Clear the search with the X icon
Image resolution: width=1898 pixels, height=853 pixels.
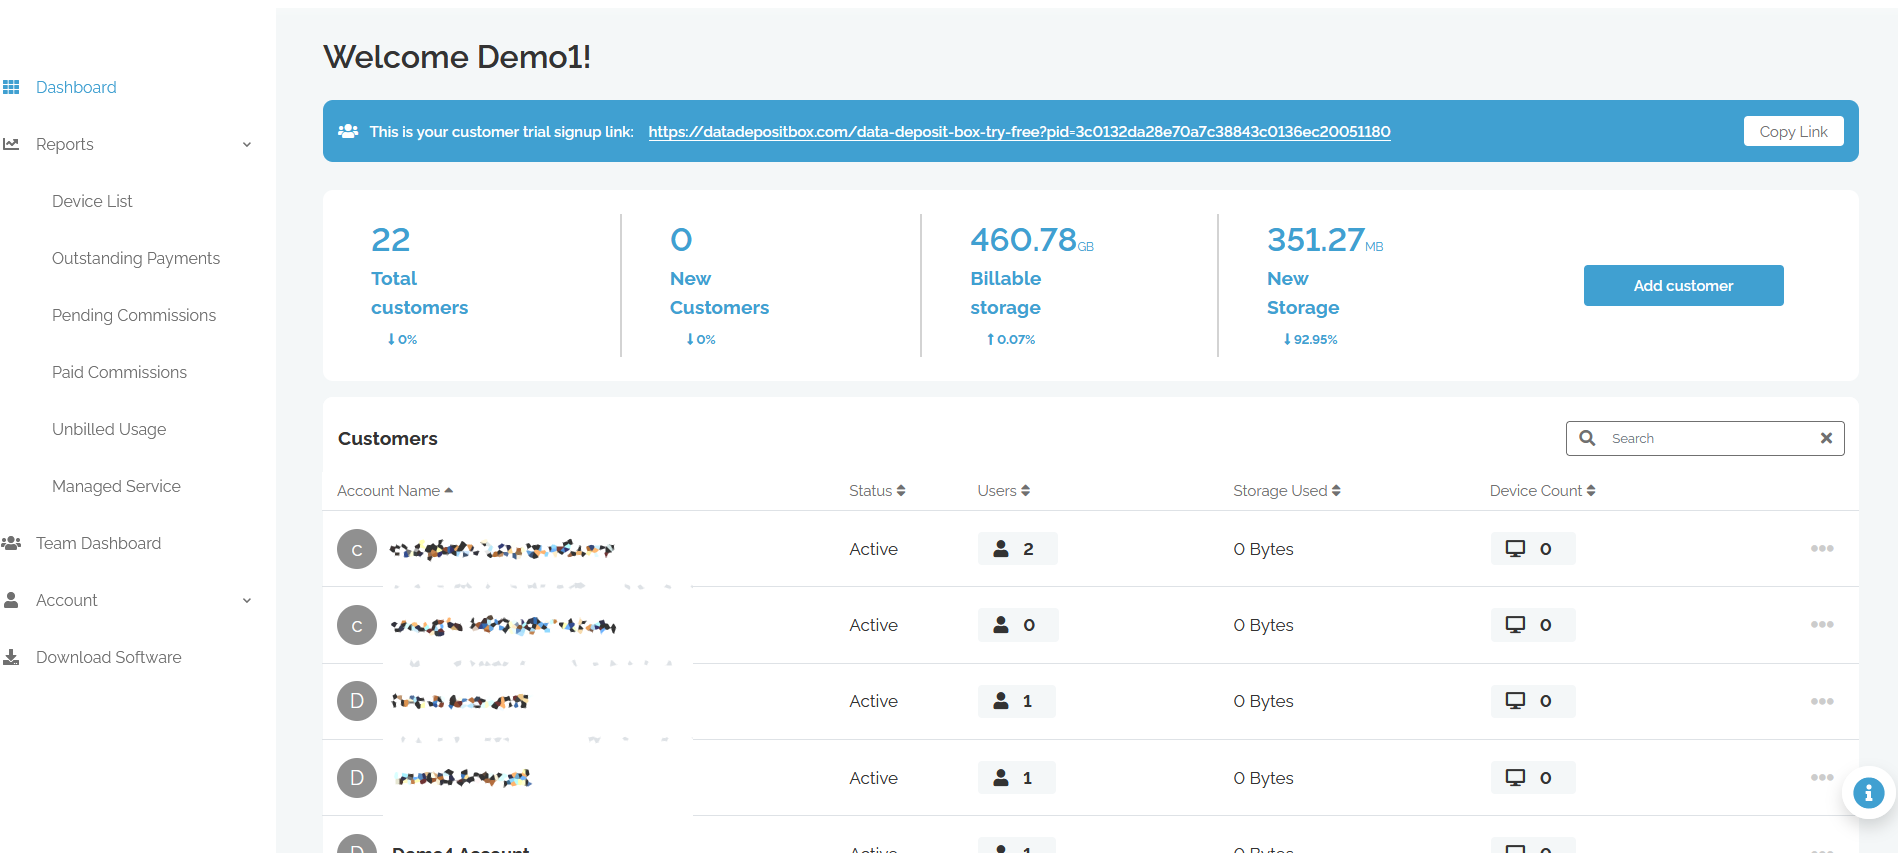click(x=1826, y=438)
